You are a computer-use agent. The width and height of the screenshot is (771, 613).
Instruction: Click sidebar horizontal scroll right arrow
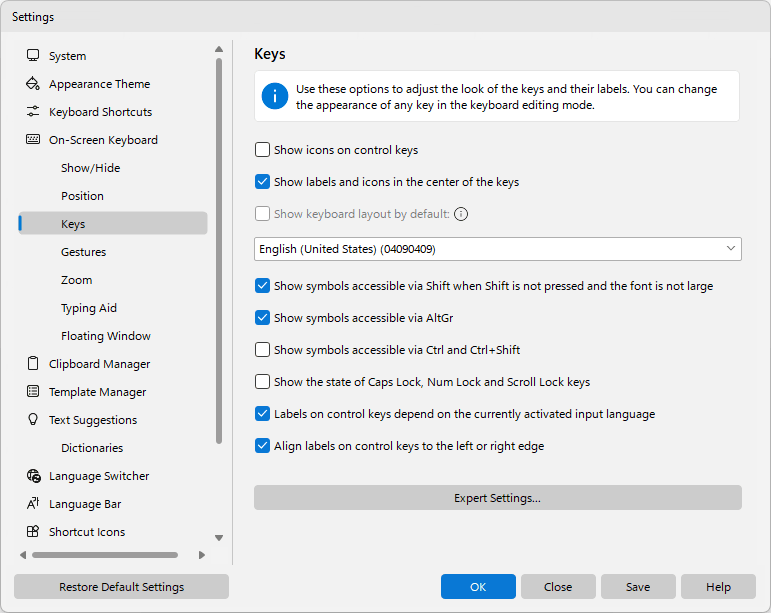(x=202, y=555)
